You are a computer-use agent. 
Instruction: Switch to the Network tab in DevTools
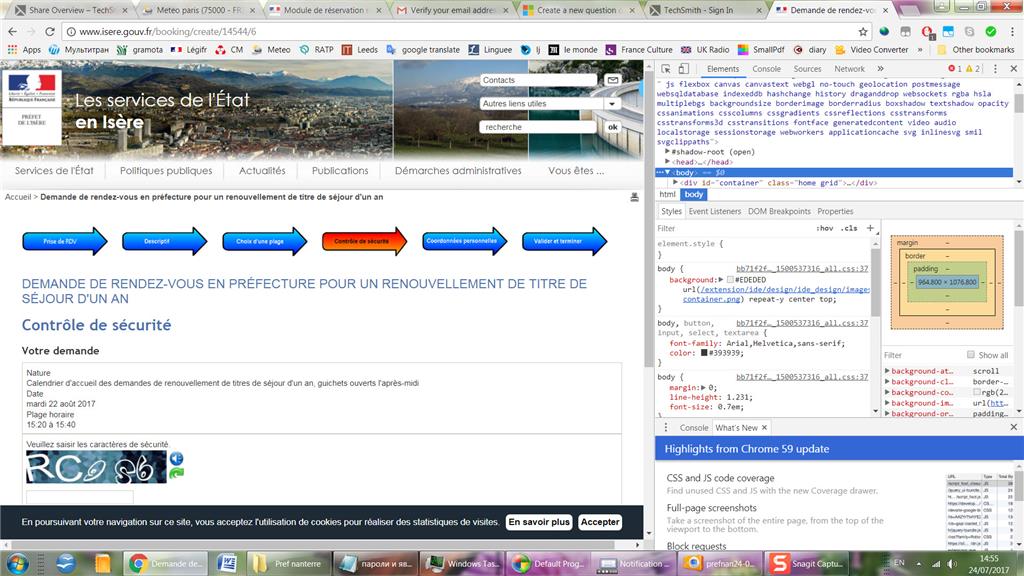click(x=849, y=69)
